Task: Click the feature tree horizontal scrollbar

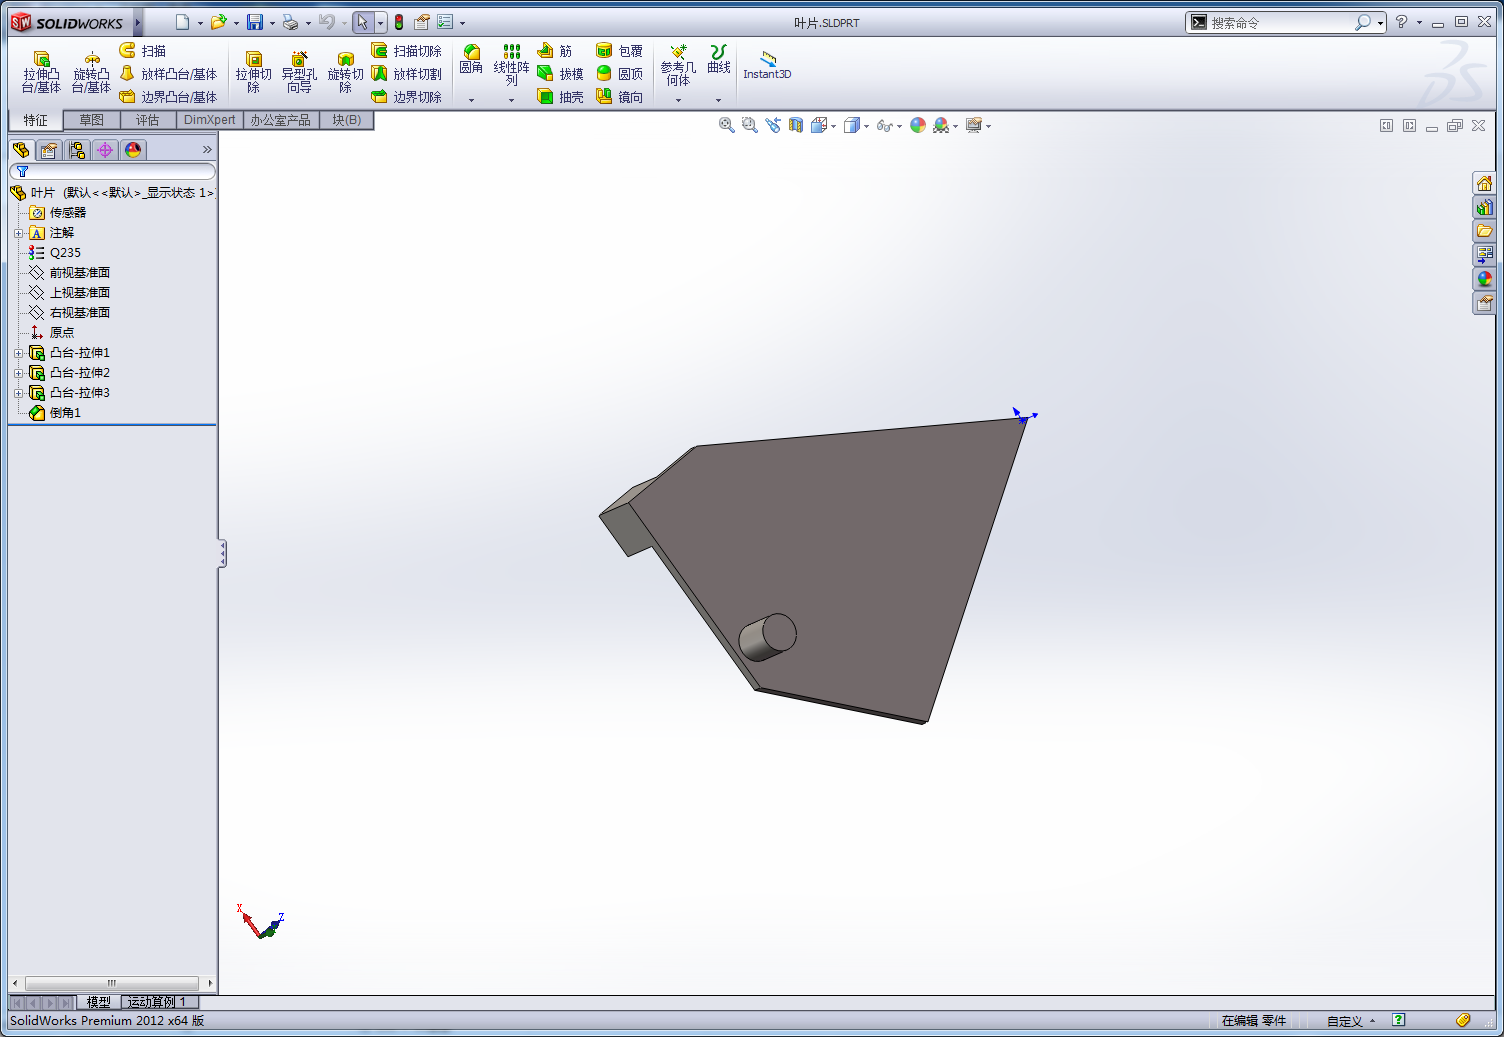Action: tap(112, 983)
